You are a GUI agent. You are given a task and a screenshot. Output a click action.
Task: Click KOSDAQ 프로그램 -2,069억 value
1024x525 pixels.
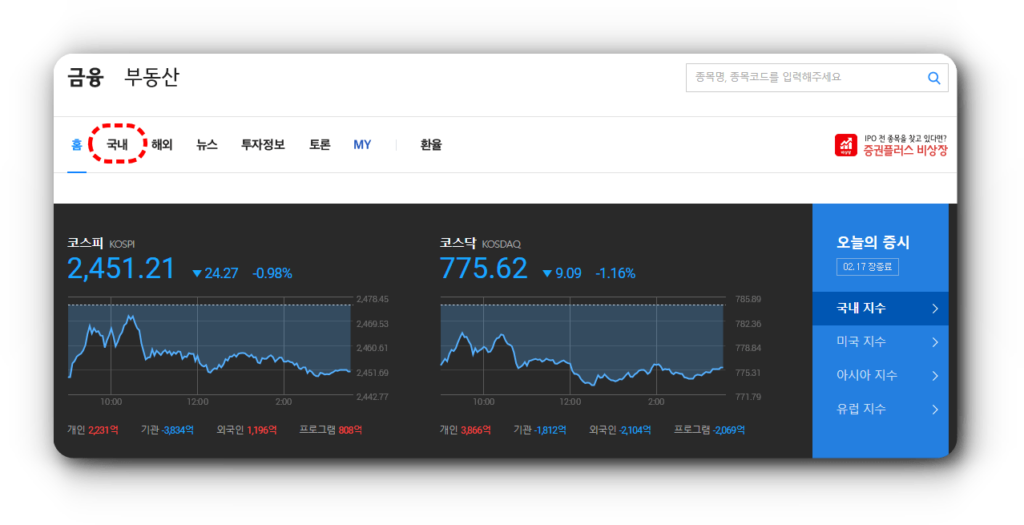(728, 430)
